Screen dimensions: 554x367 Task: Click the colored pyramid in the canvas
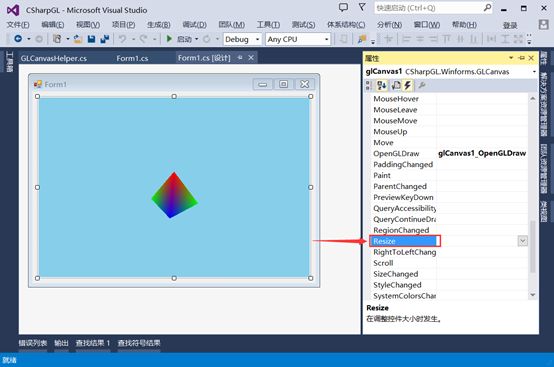point(174,195)
